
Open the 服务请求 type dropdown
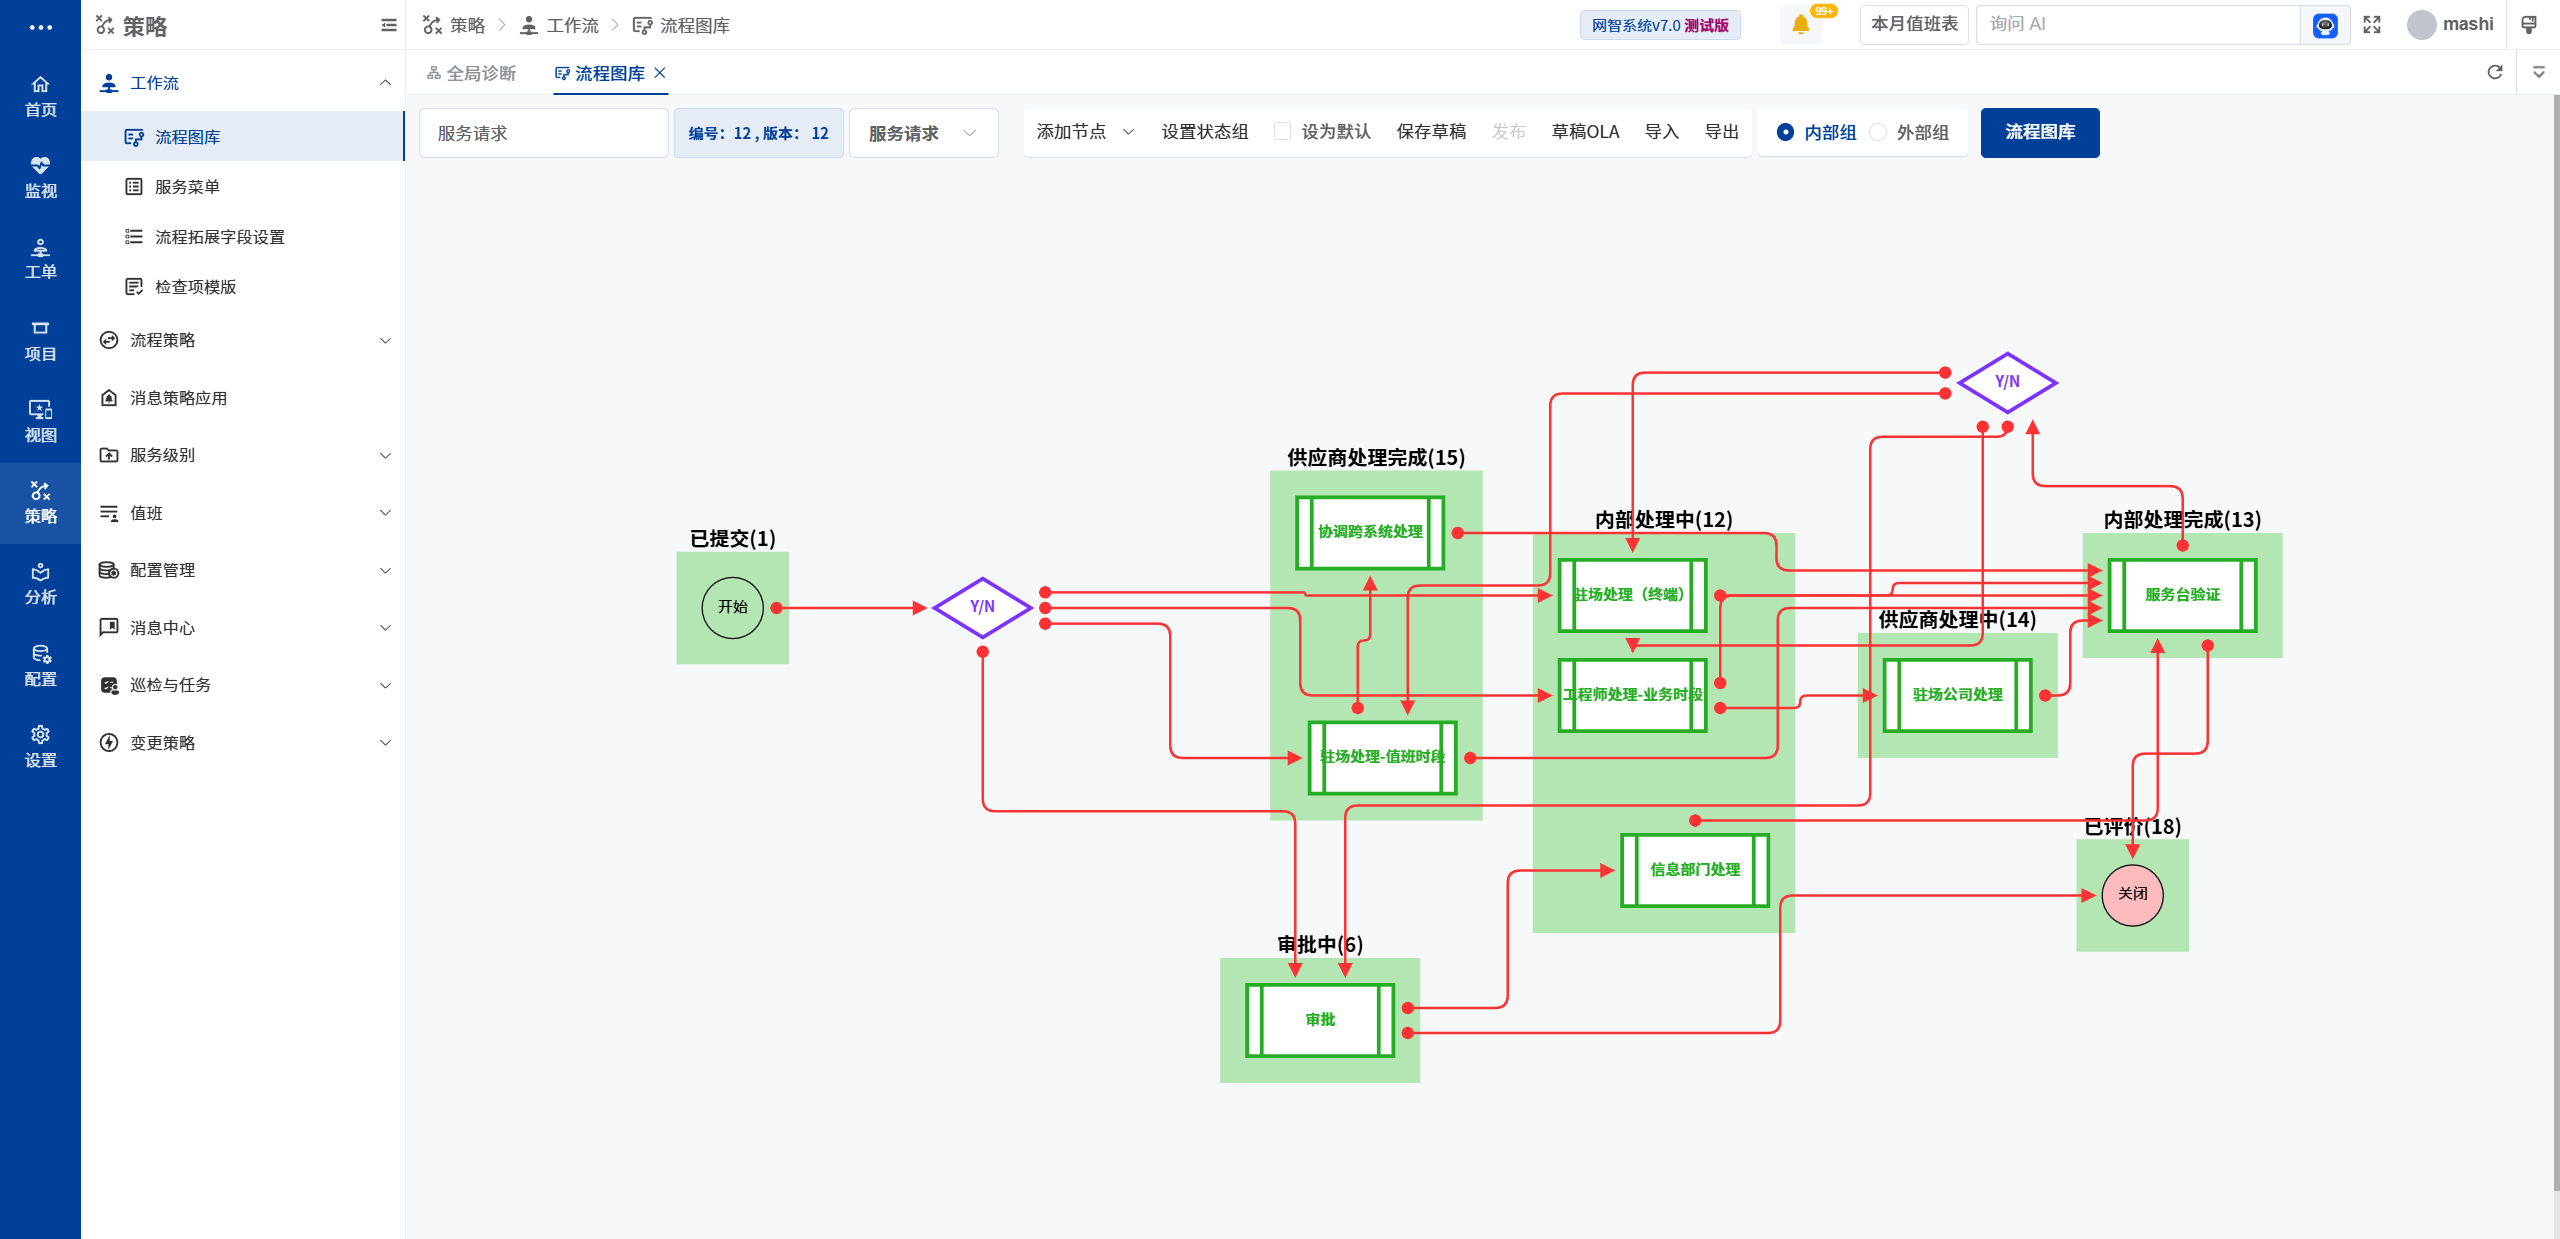click(923, 133)
